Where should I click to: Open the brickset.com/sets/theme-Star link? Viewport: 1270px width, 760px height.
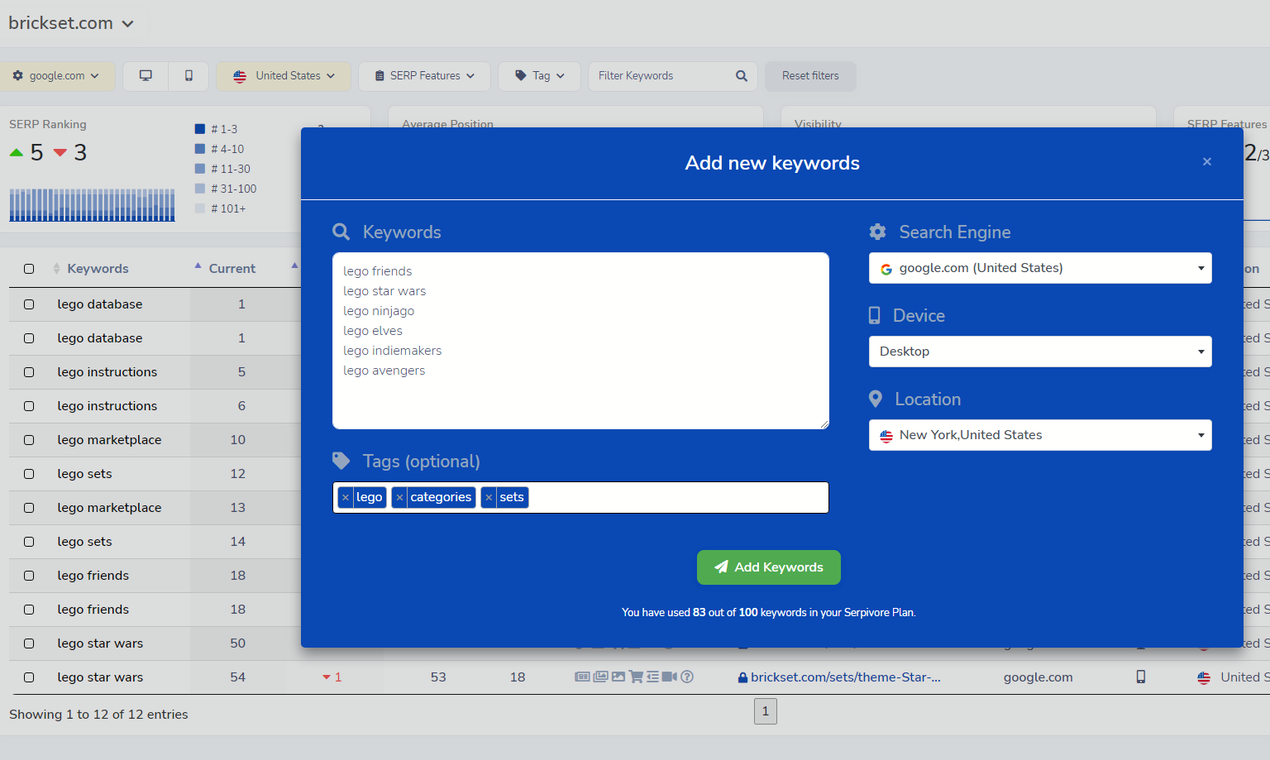tap(846, 677)
